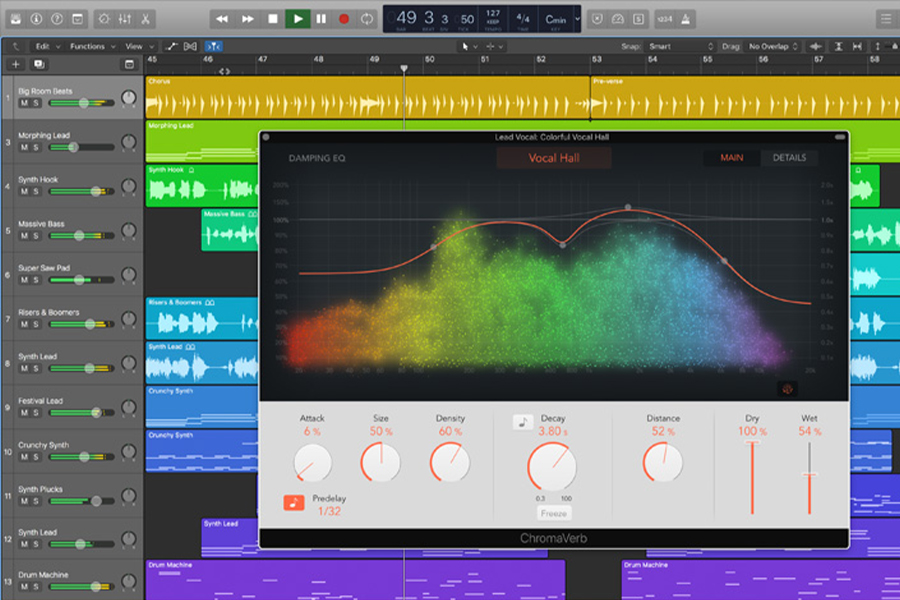
Task: Toggle the Flex icon
Action: click(x=191, y=47)
